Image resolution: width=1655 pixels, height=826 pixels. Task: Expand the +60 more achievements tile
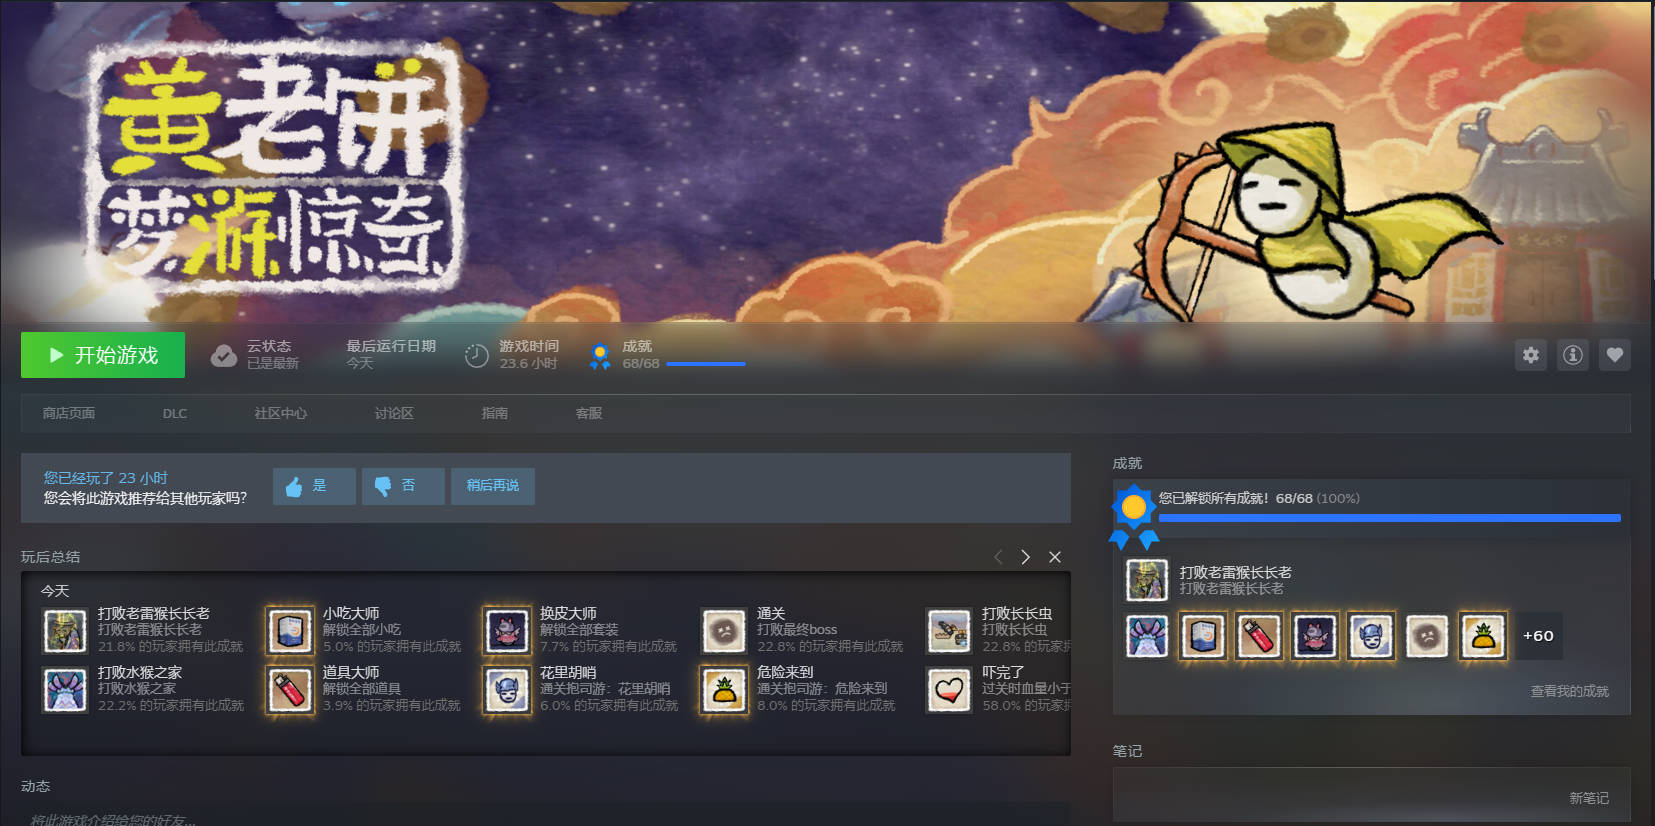click(1537, 636)
